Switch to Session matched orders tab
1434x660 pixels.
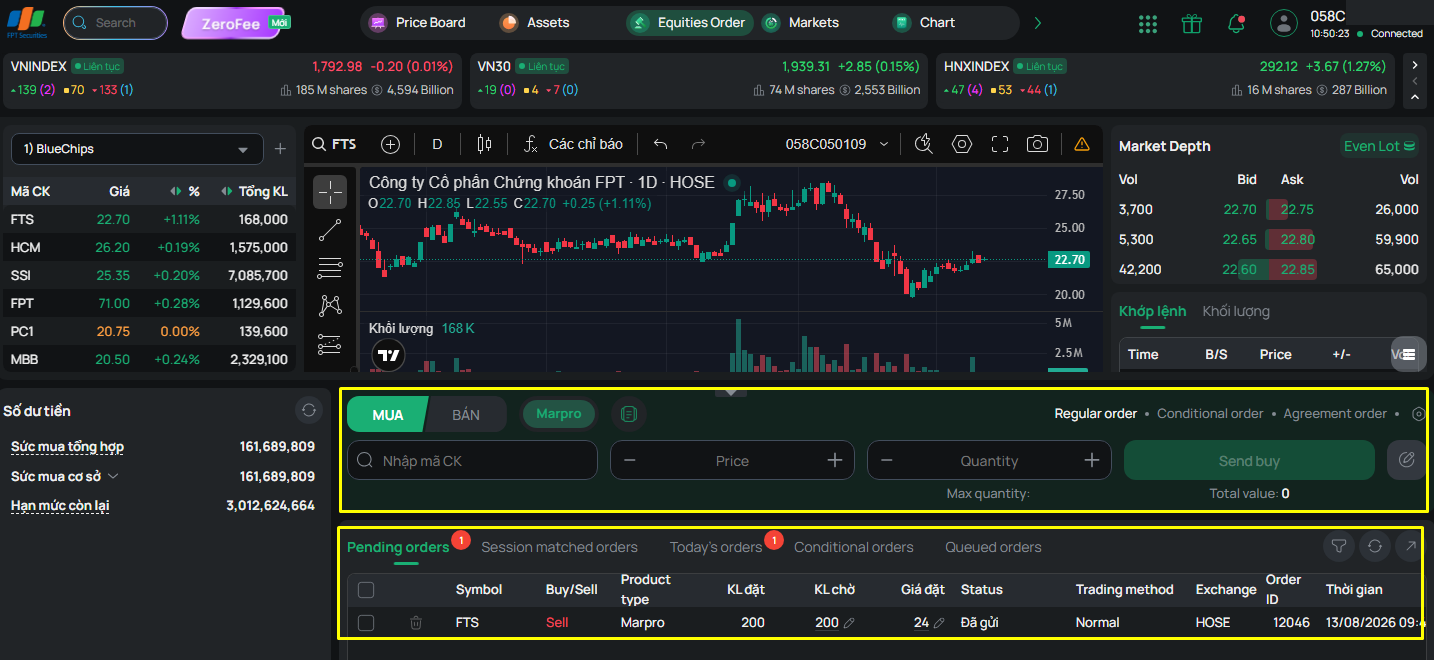click(x=559, y=547)
